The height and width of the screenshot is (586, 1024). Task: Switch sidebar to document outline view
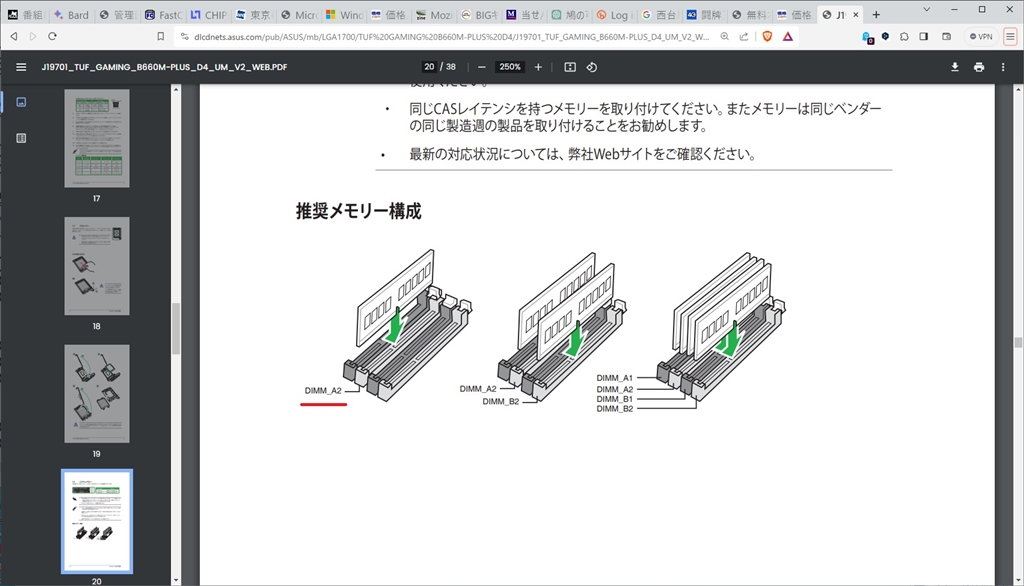click(21, 138)
